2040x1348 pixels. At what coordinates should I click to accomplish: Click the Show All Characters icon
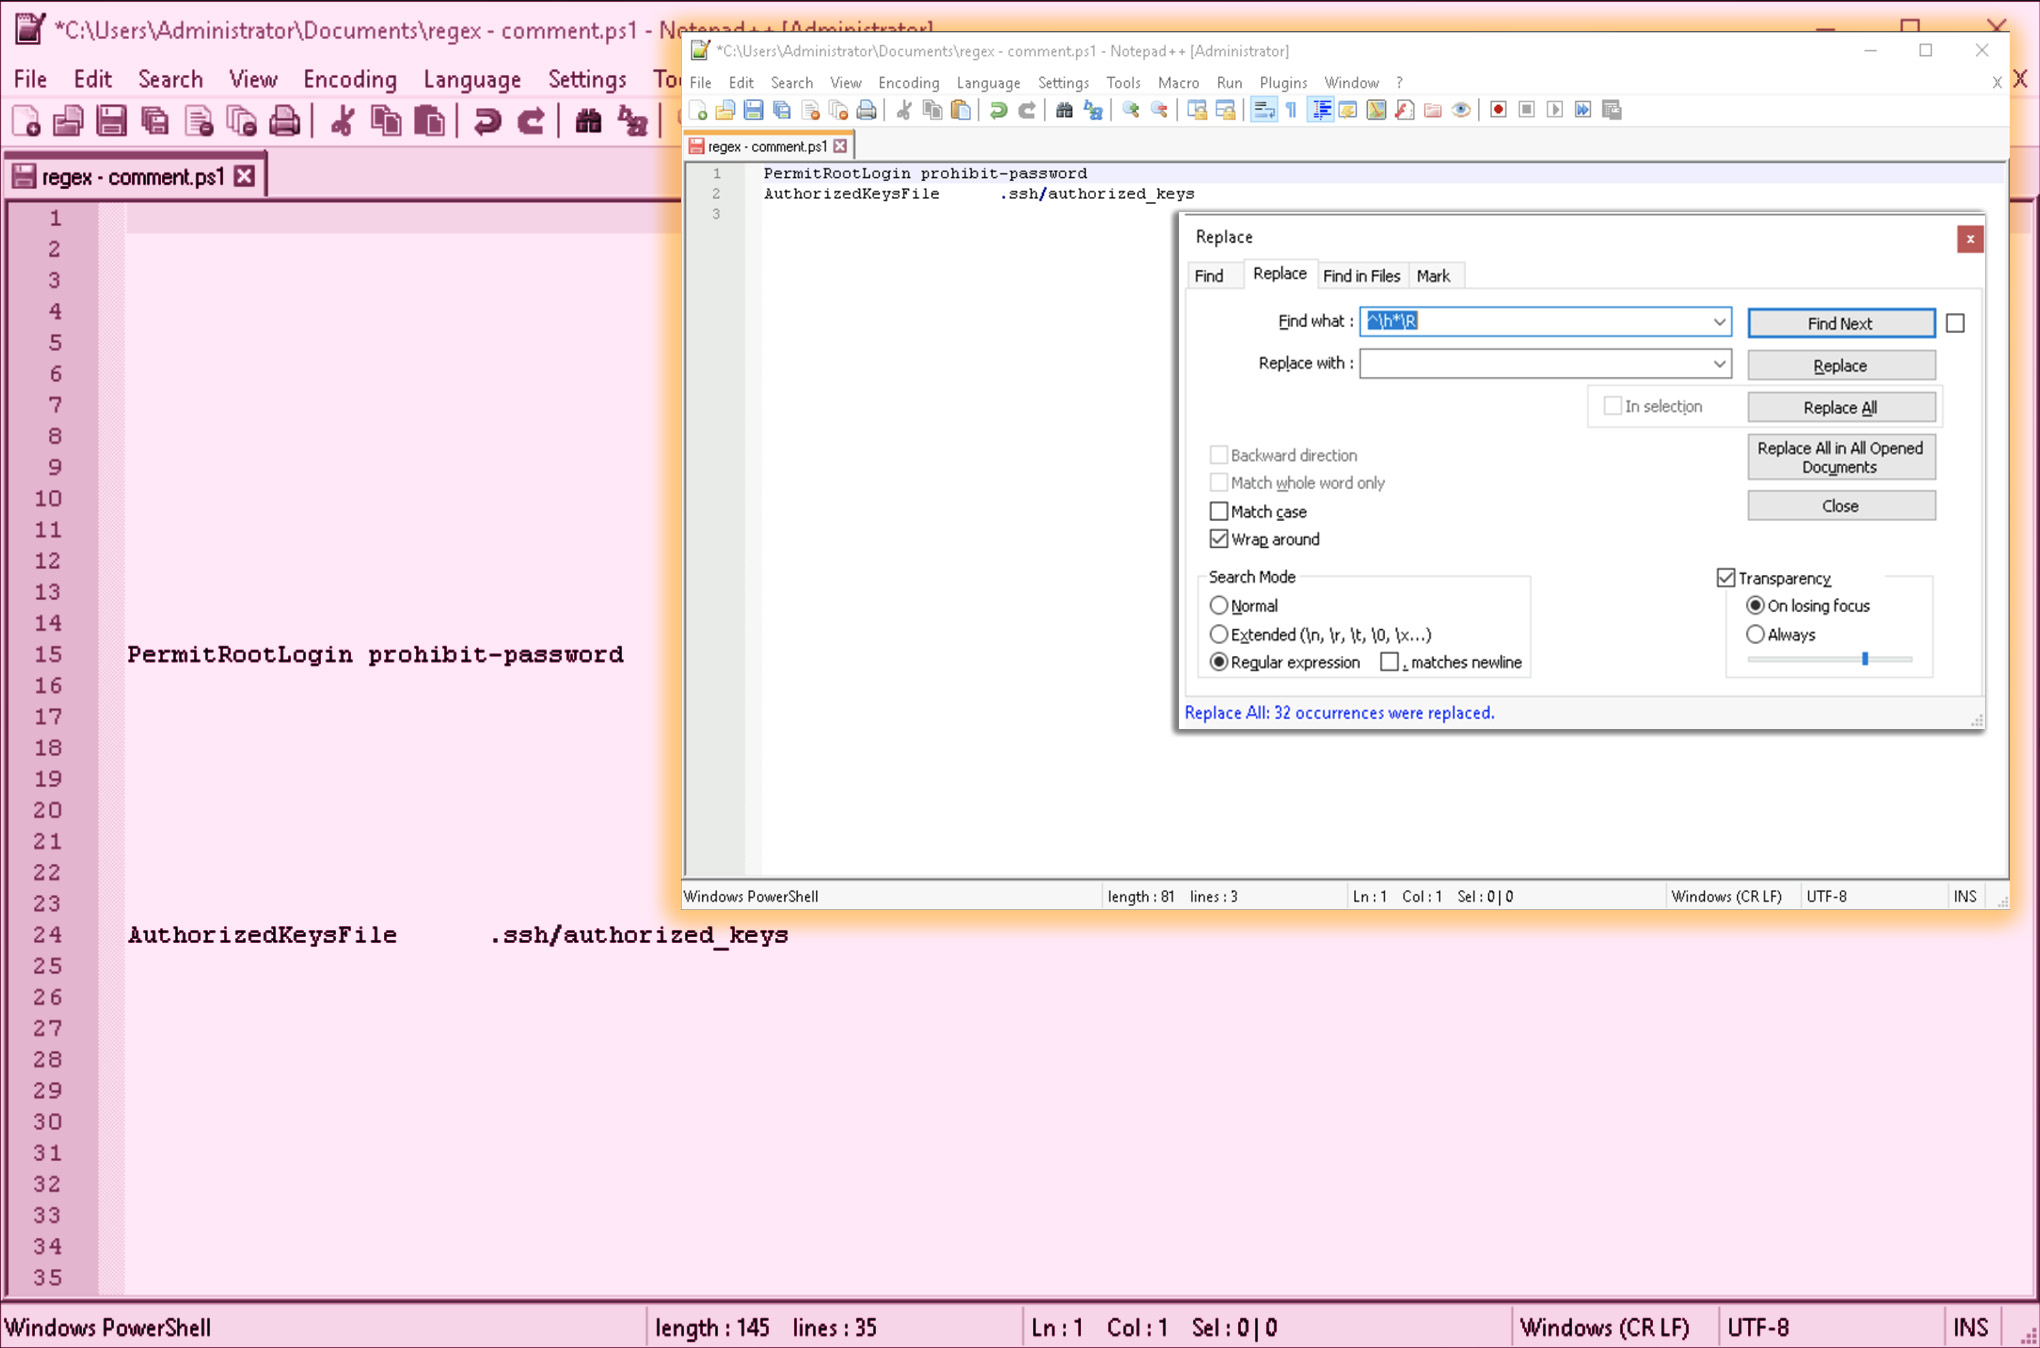pyautogui.click(x=1290, y=110)
